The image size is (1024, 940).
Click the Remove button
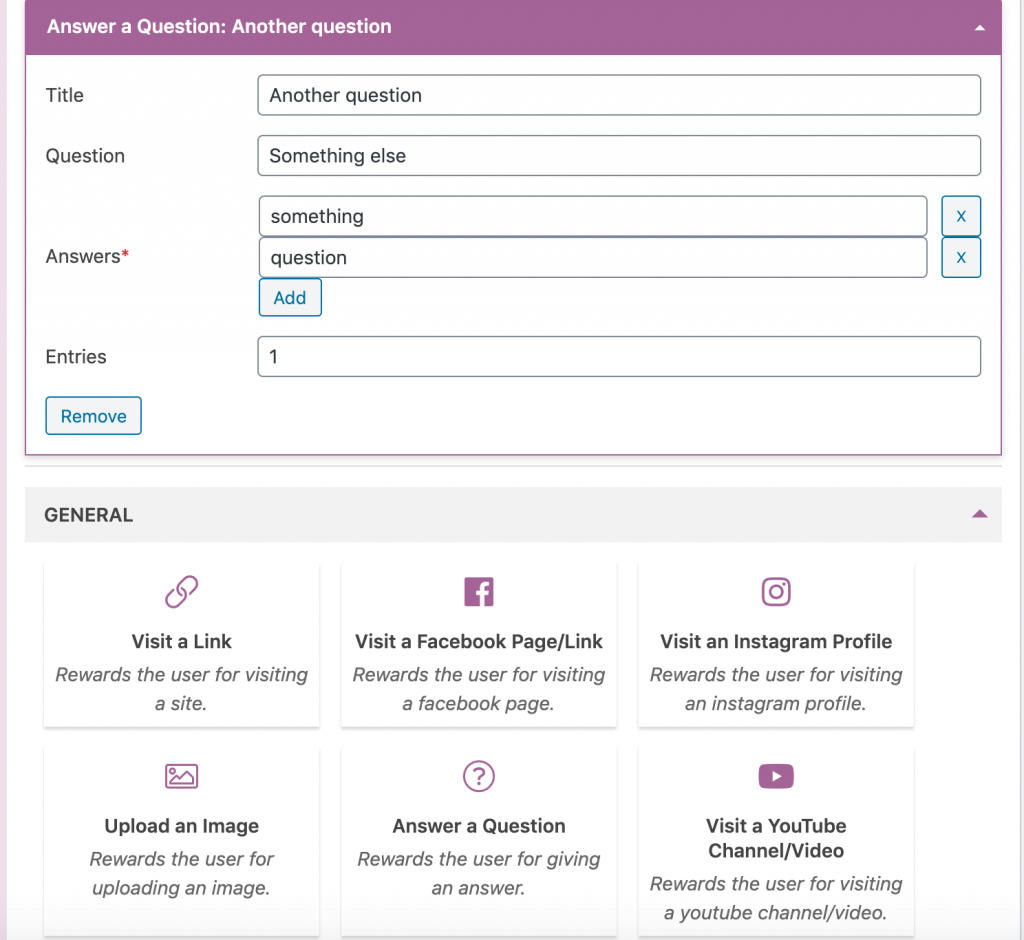click(x=93, y=415)
